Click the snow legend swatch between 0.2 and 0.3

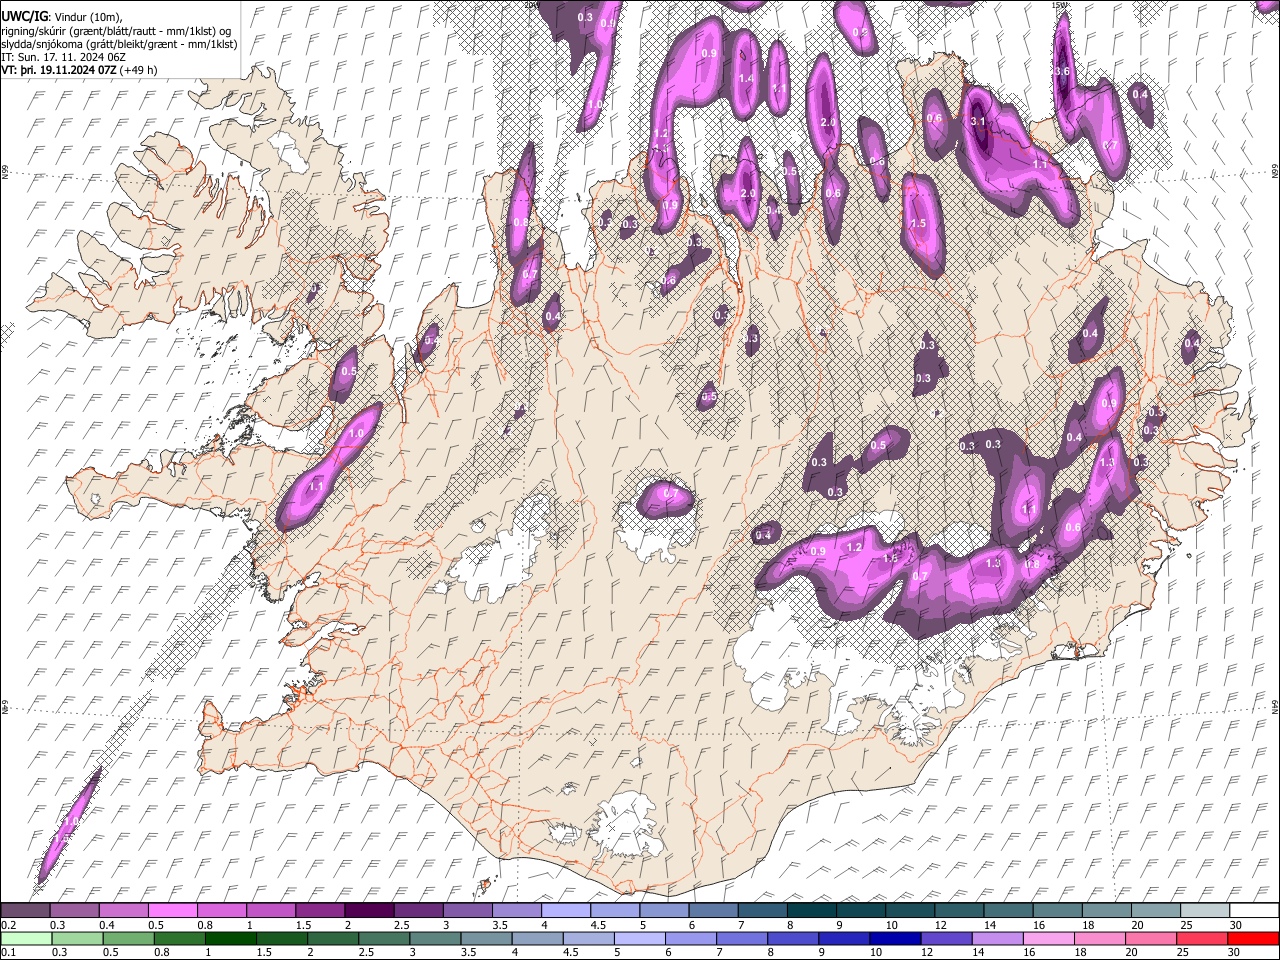(x=25, y=910)
